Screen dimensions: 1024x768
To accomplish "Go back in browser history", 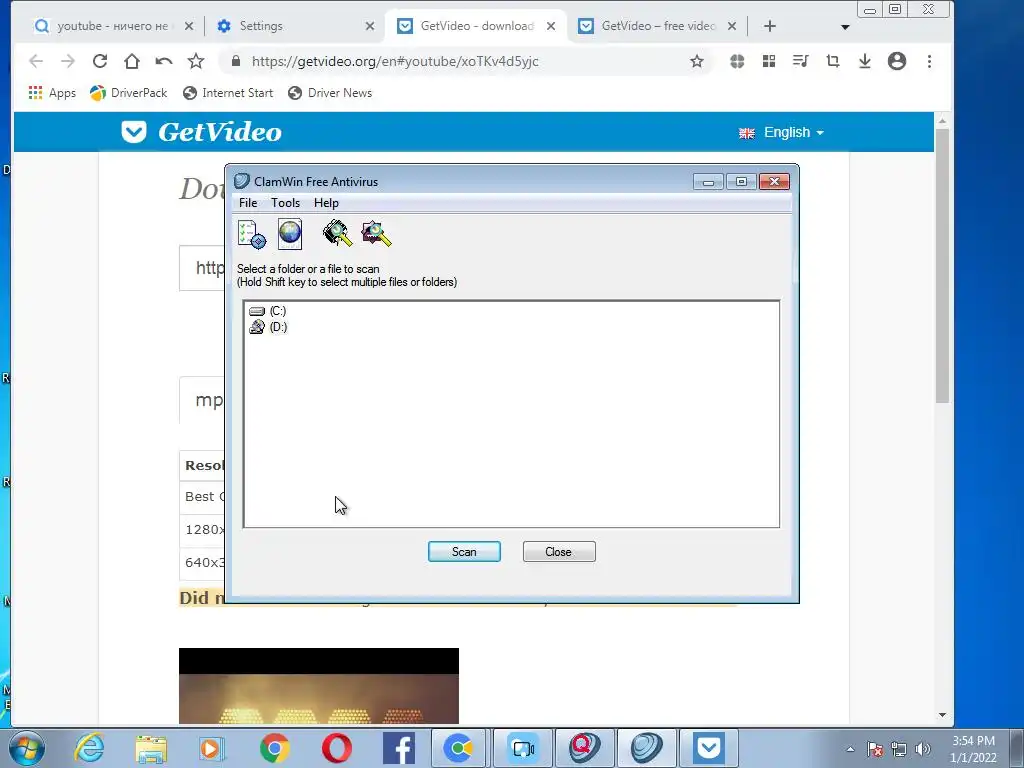I will [36, 61].
